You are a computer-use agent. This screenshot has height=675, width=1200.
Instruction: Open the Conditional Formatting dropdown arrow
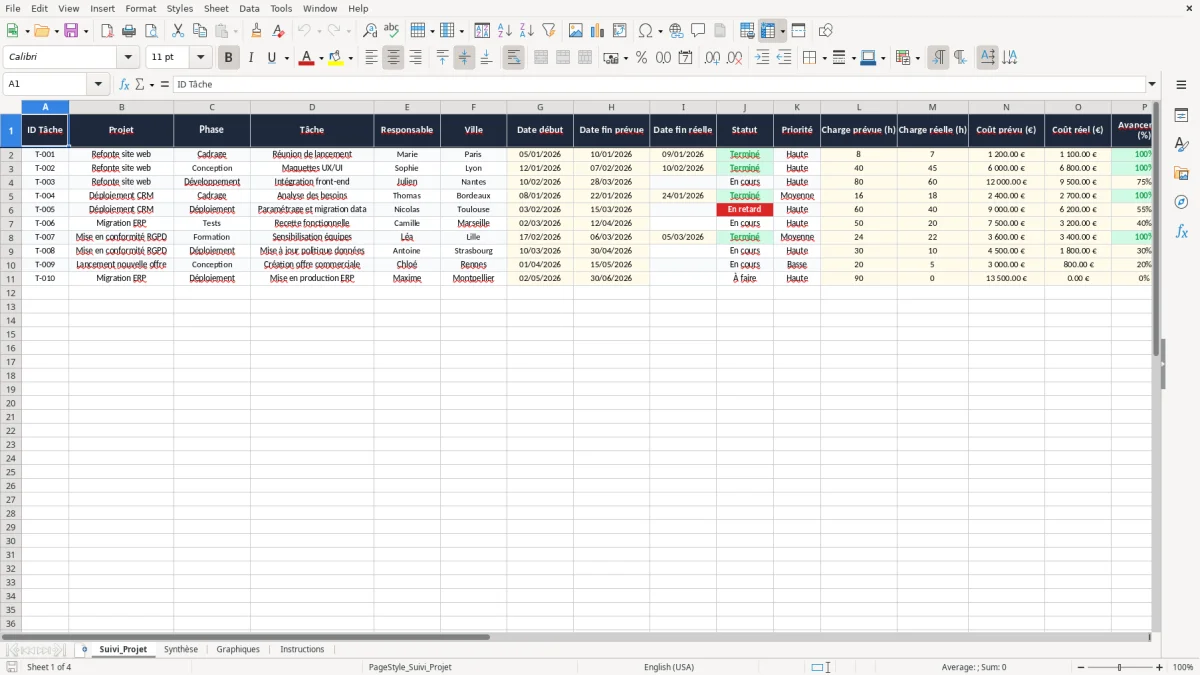pos(917,58)
